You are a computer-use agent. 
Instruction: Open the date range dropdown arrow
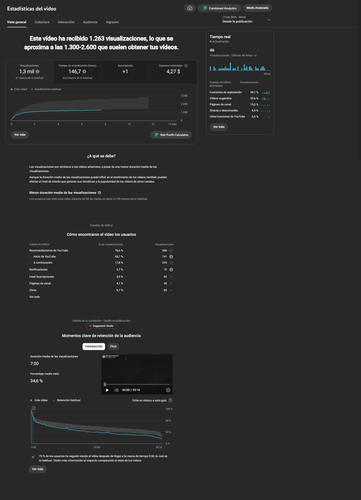pyautogui.click(x=269, y=20)
